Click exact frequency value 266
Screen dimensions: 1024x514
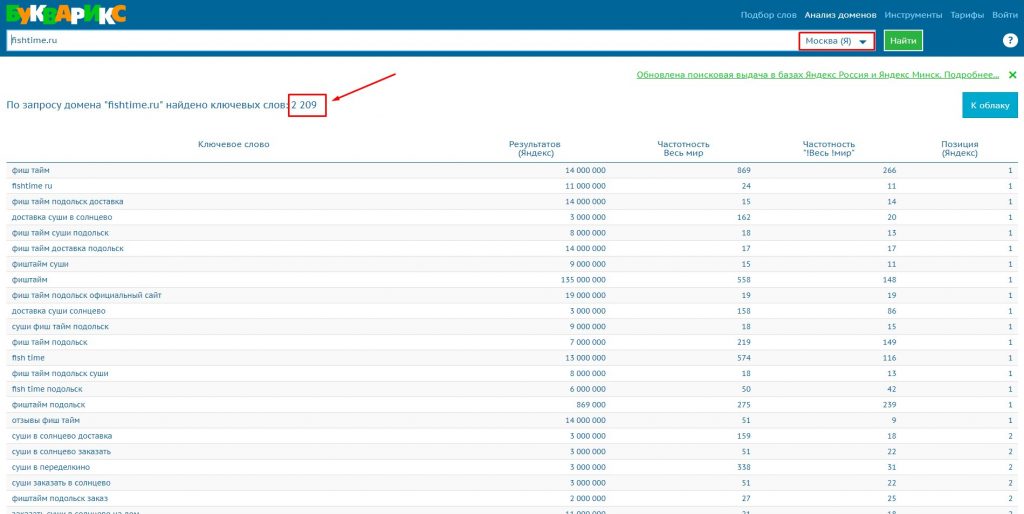889,170
